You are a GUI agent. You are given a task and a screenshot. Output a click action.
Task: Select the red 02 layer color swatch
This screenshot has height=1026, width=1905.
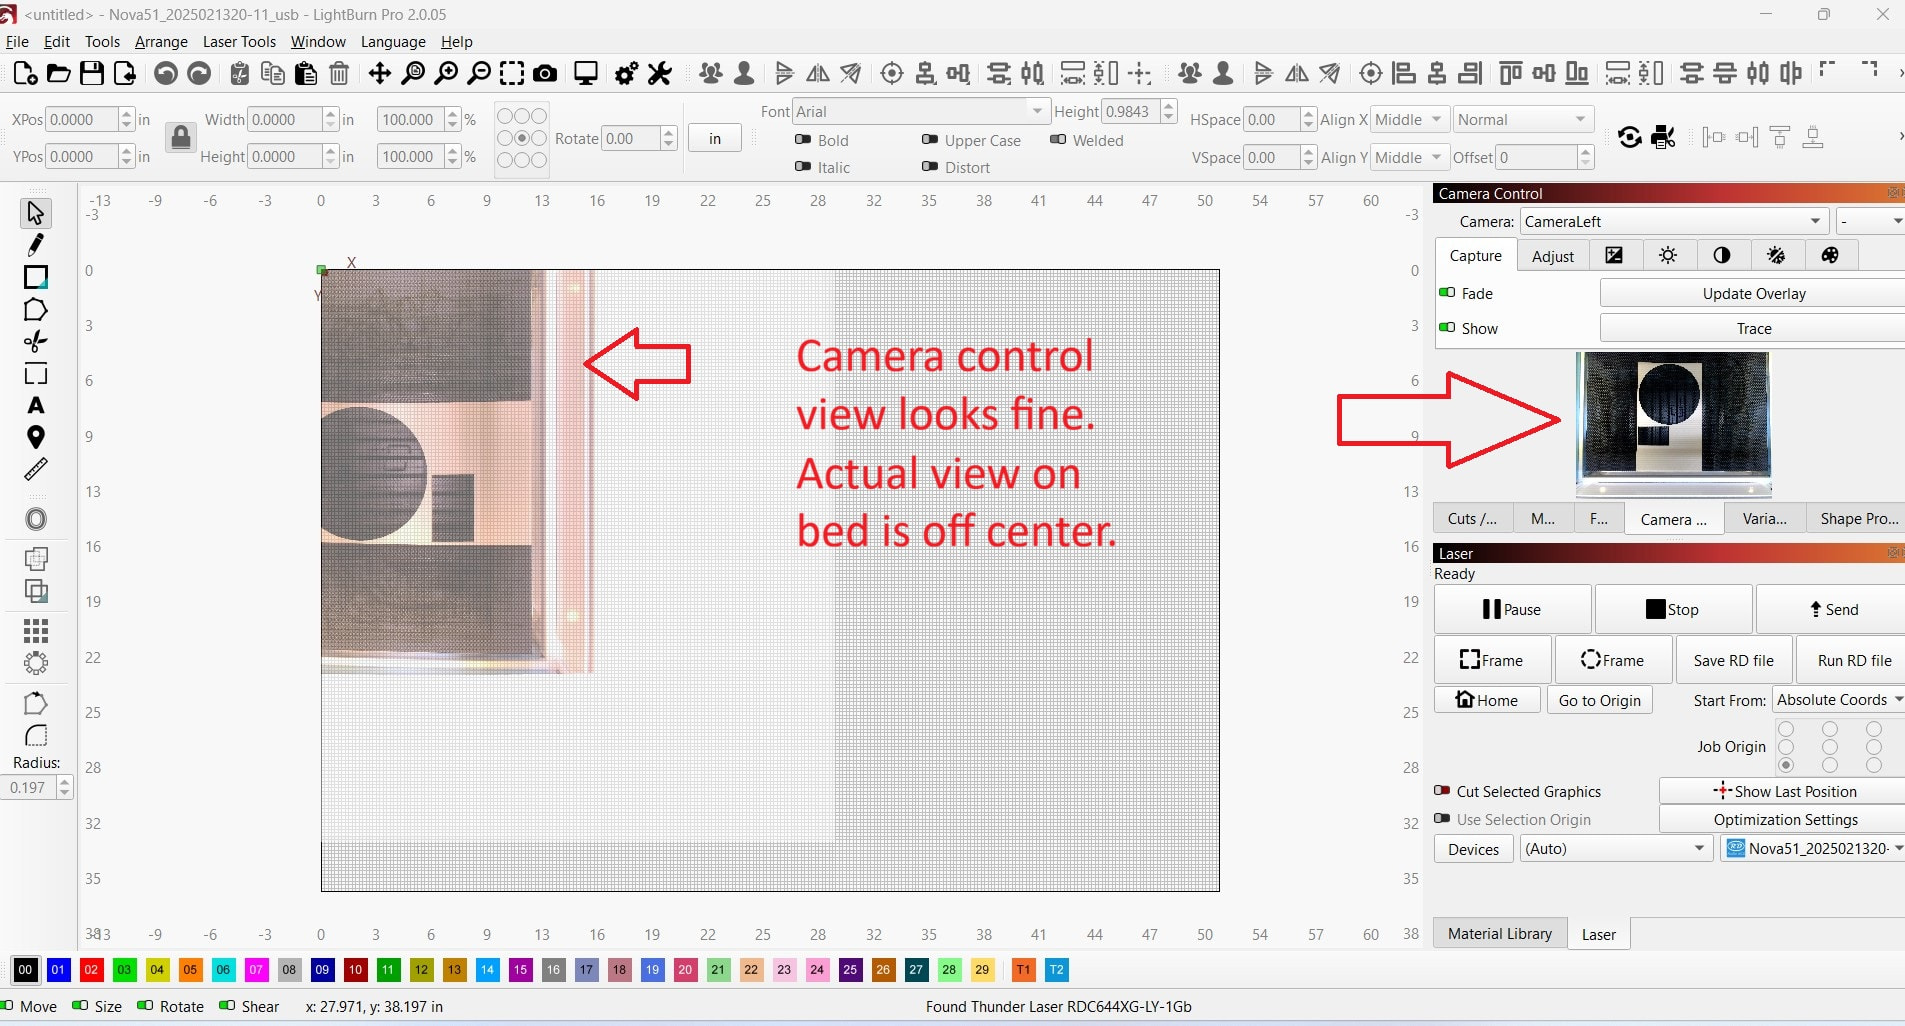[91, 969]
